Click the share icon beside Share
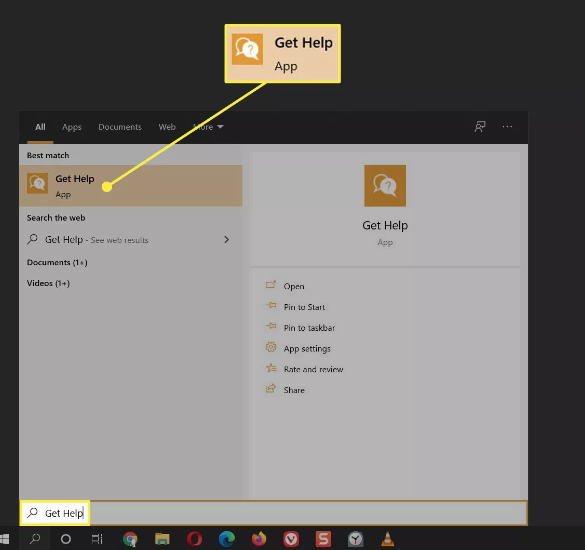 pyautogui.click(x=271, y=389)
